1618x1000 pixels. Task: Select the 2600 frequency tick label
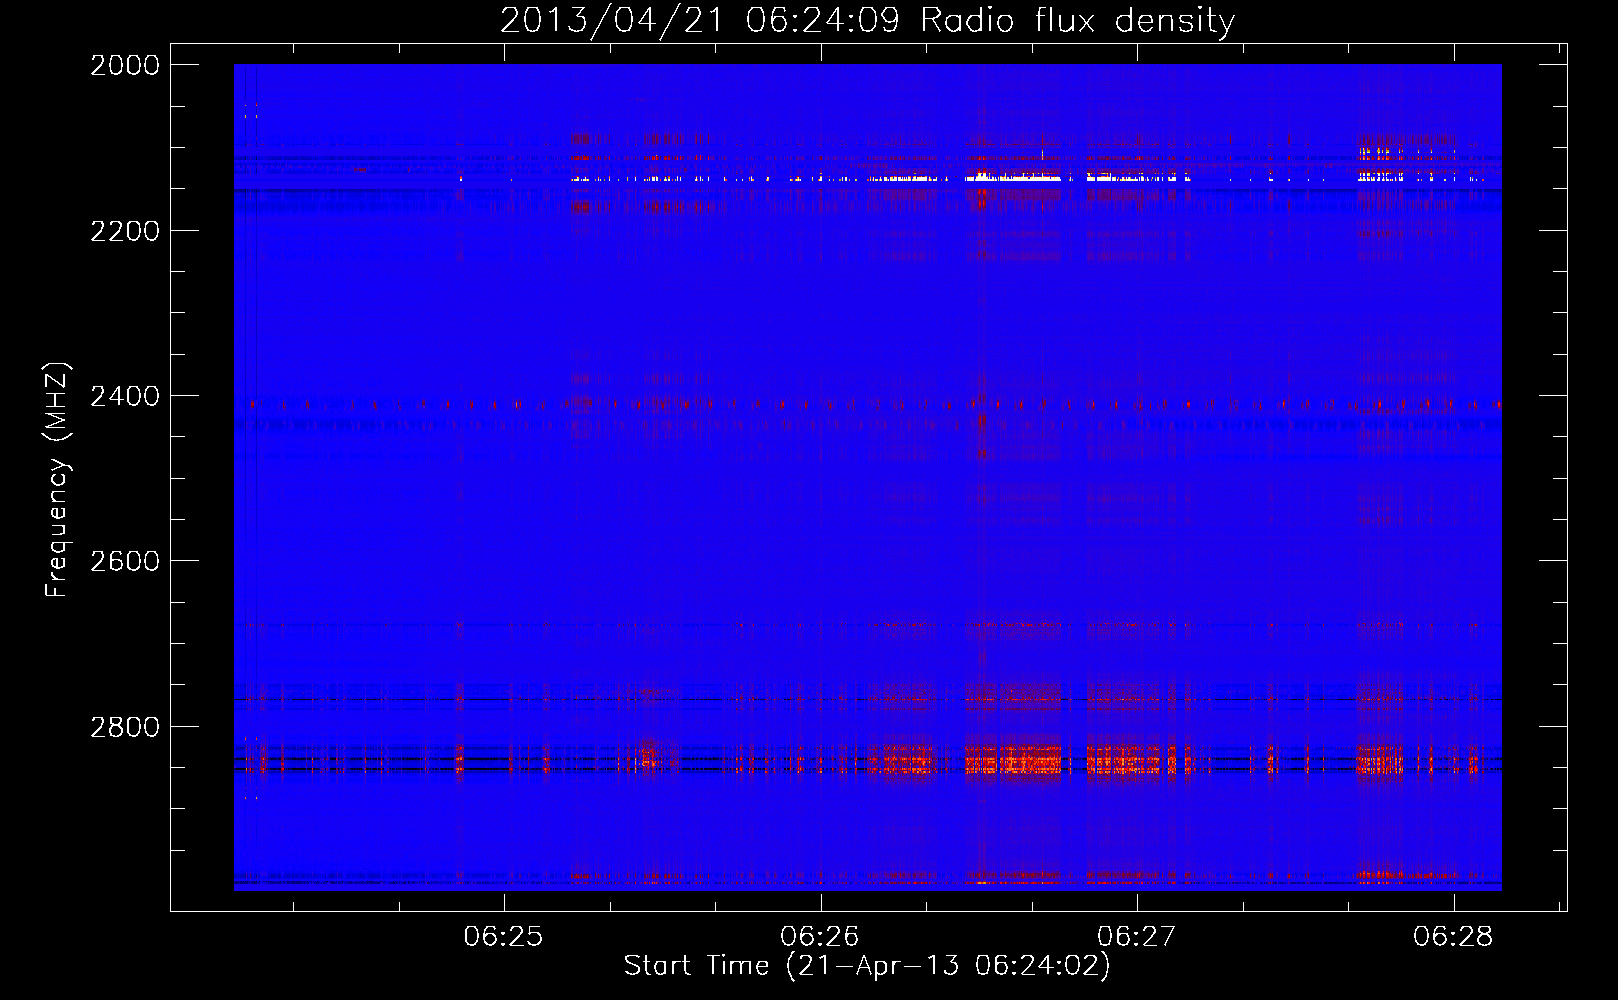click(125, 561)
